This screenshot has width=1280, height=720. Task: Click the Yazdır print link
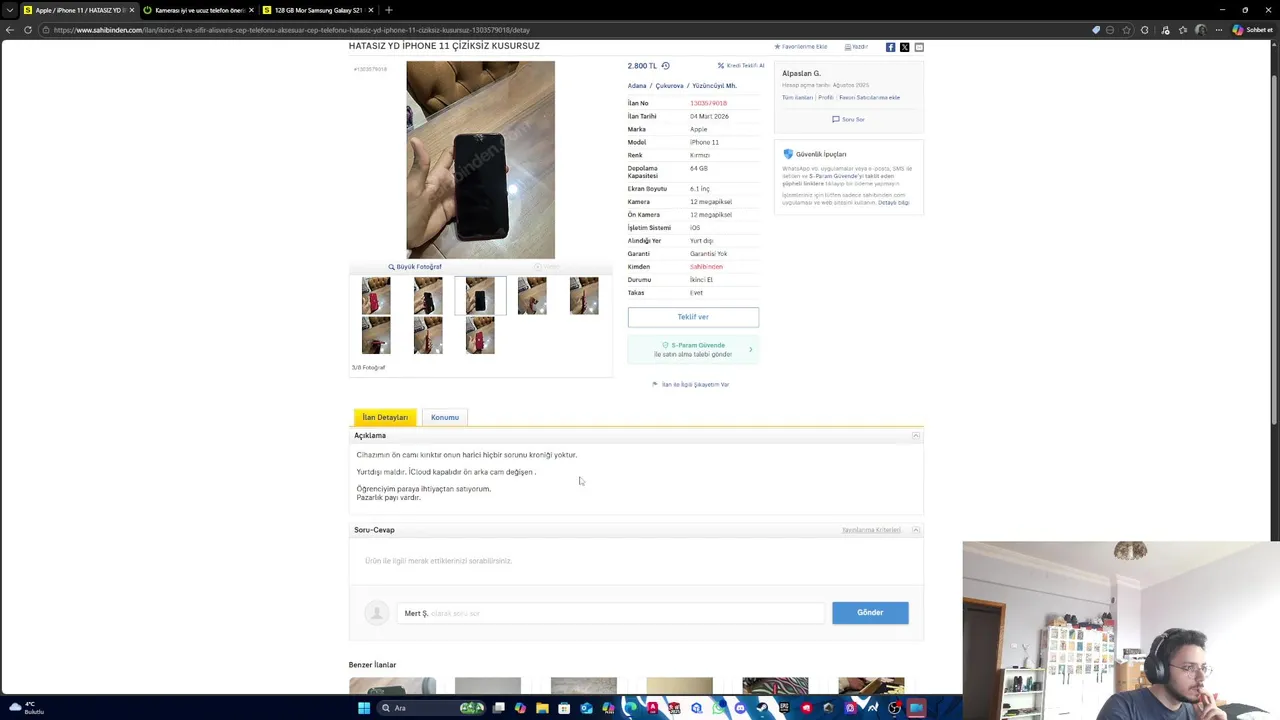(x=856, y=47)
